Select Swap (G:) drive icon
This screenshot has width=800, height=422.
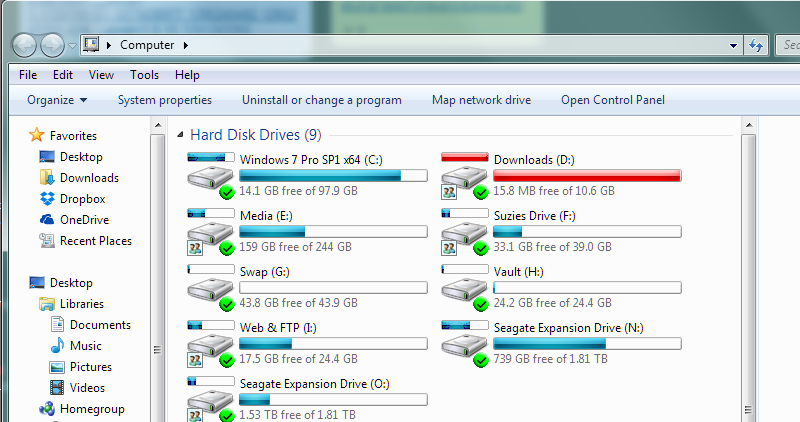(210, 287)
